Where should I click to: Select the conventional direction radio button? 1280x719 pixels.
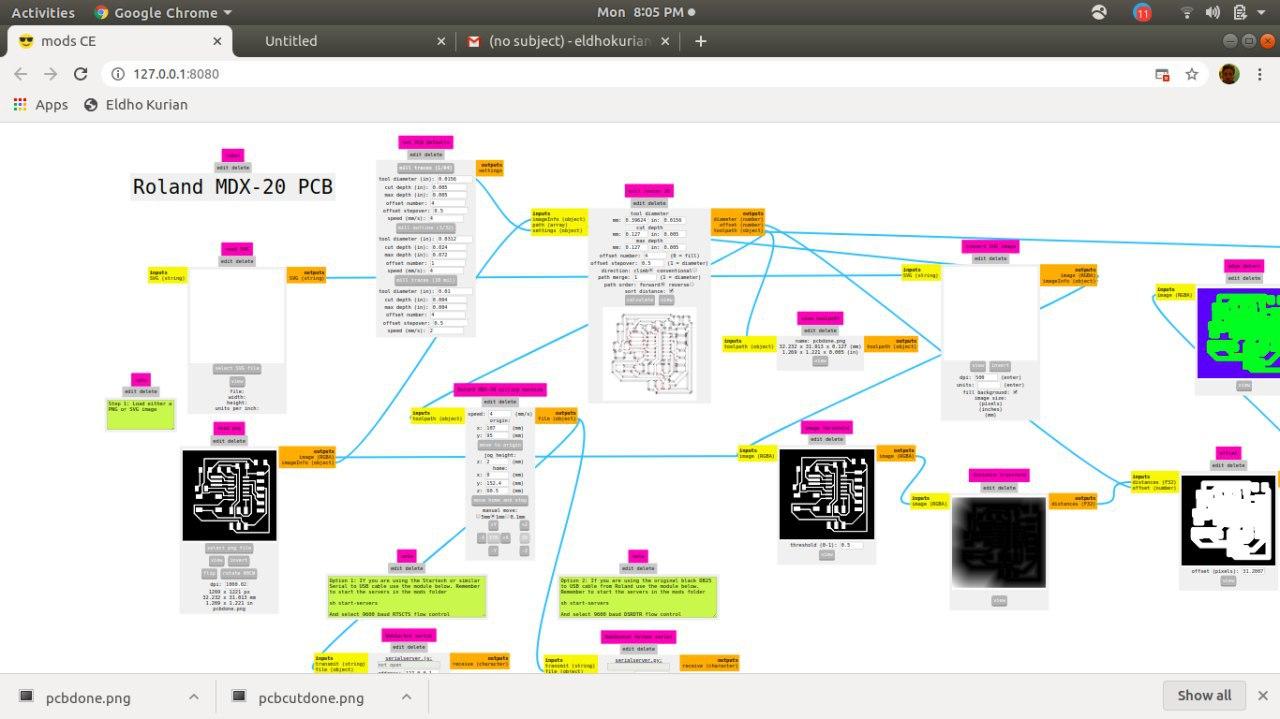click(695, 271)
